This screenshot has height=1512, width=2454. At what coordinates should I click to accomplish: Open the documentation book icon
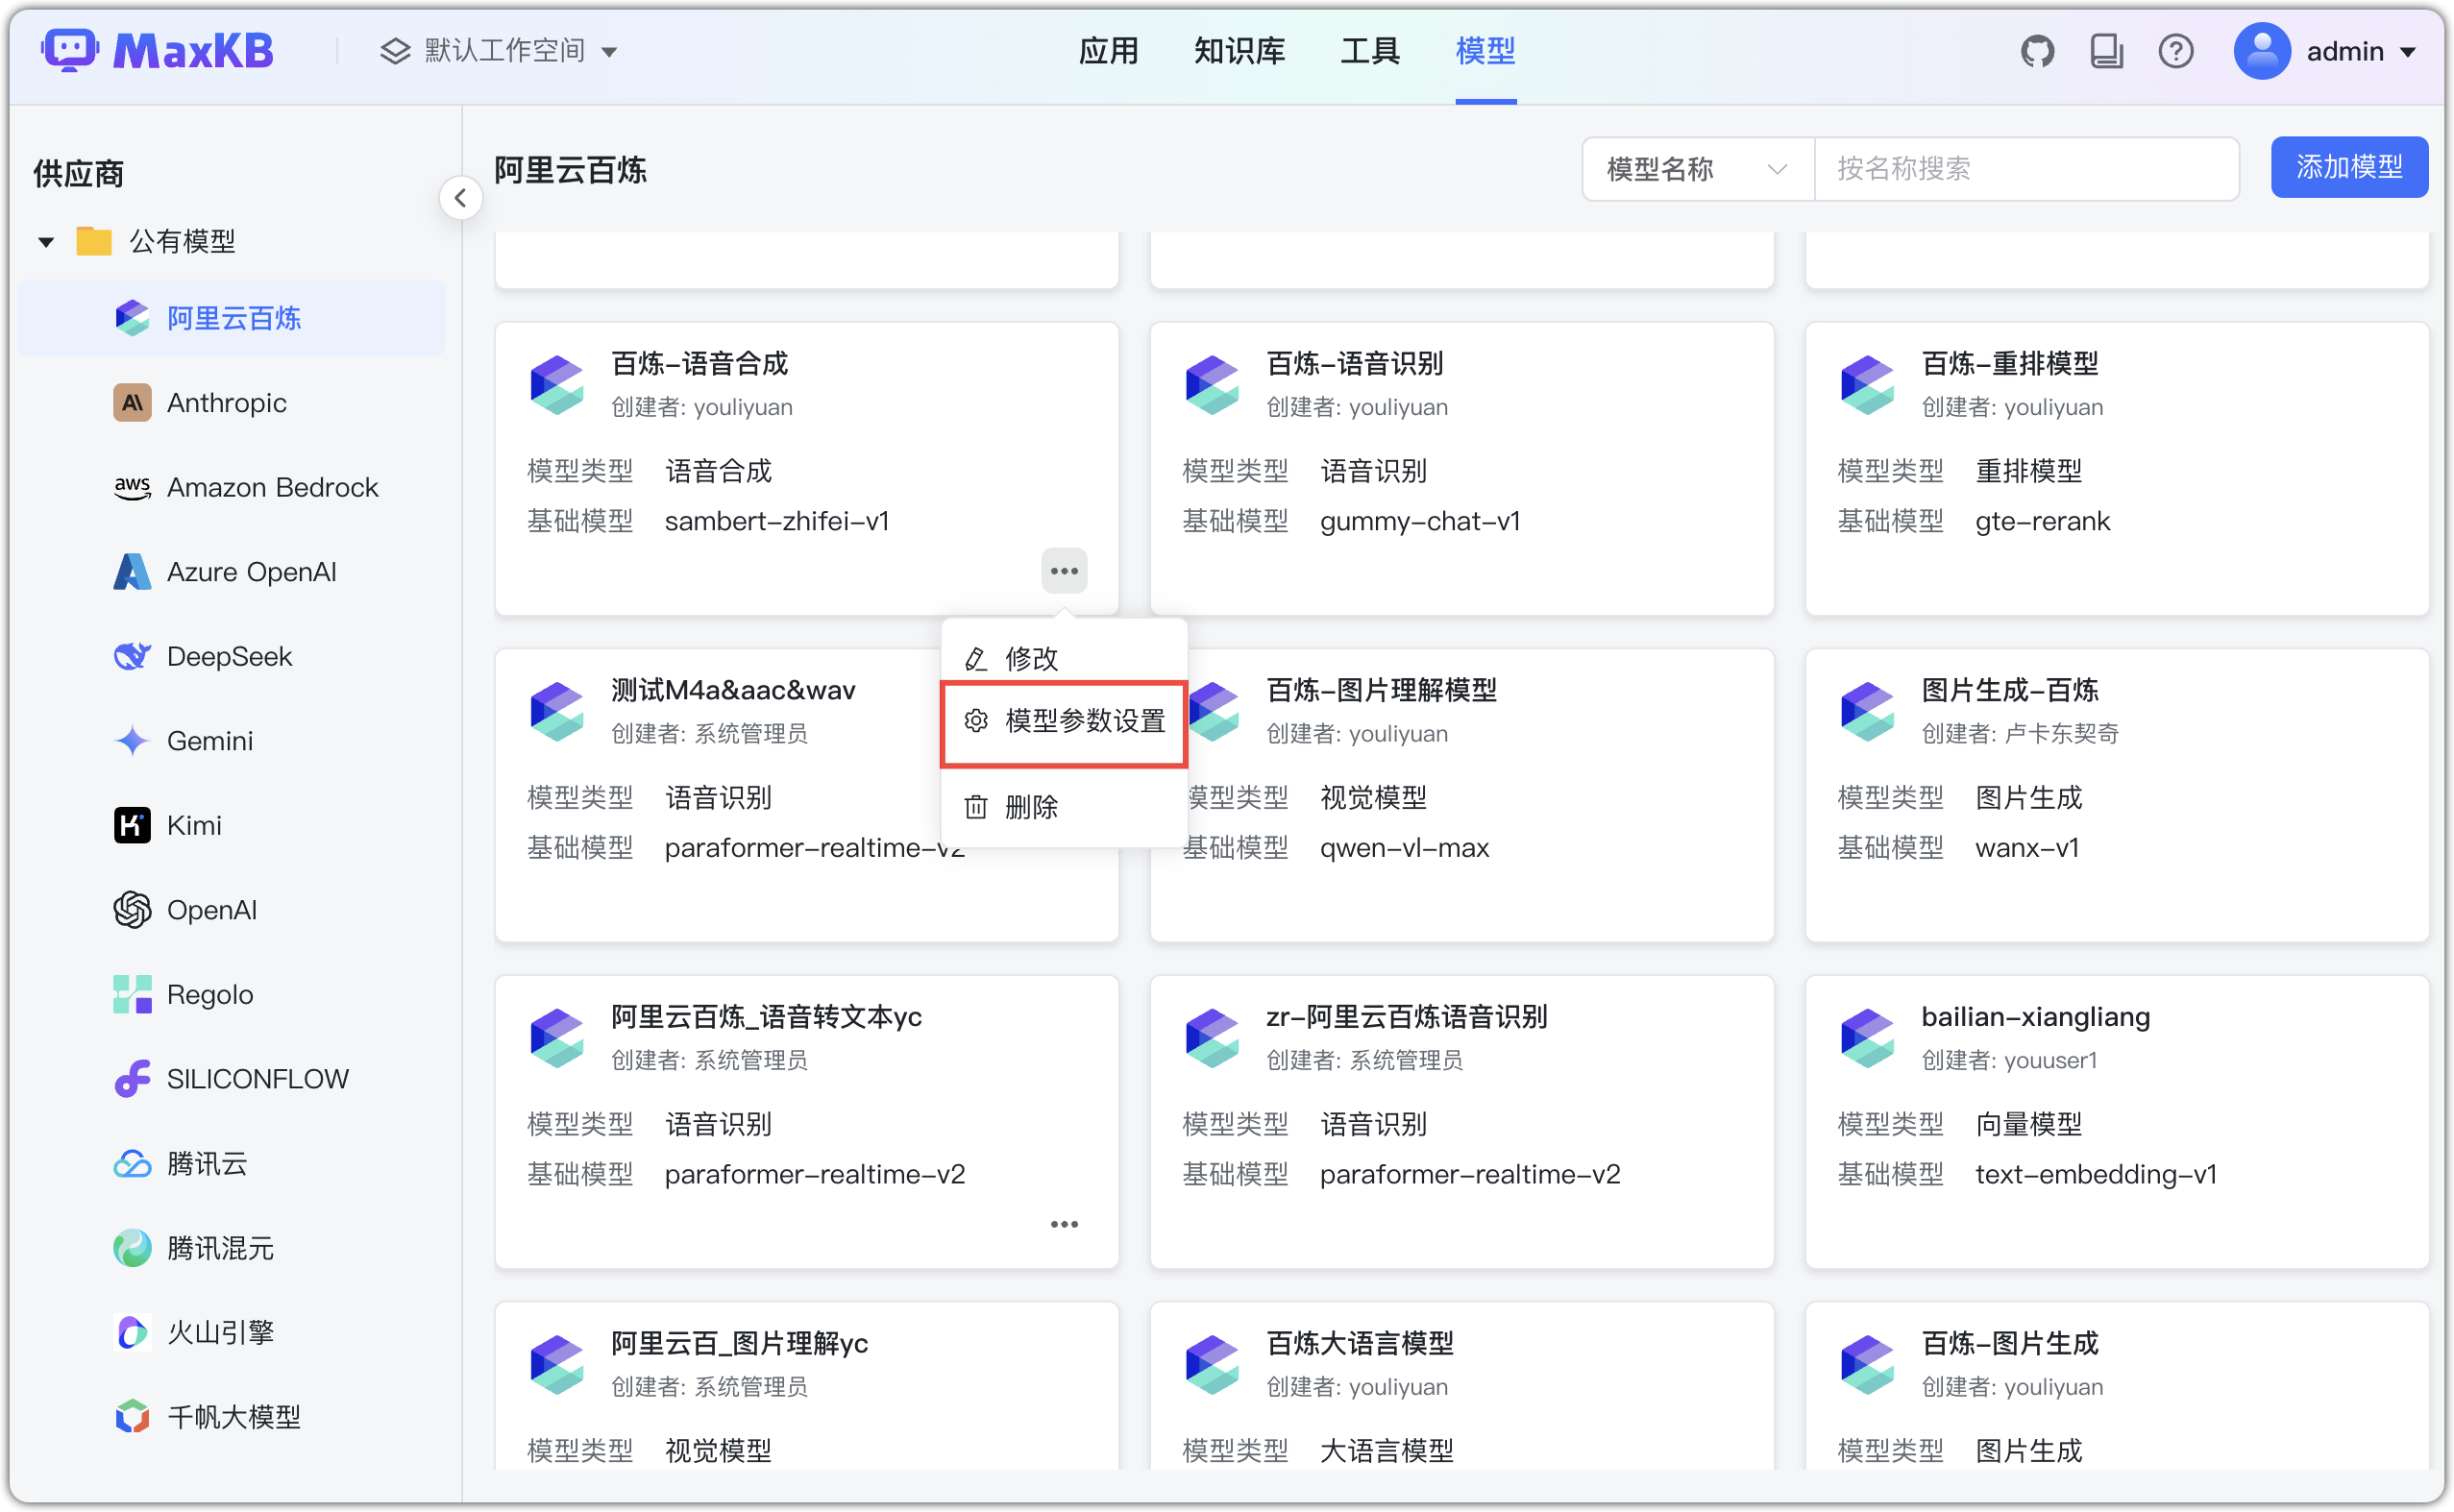2107,51
